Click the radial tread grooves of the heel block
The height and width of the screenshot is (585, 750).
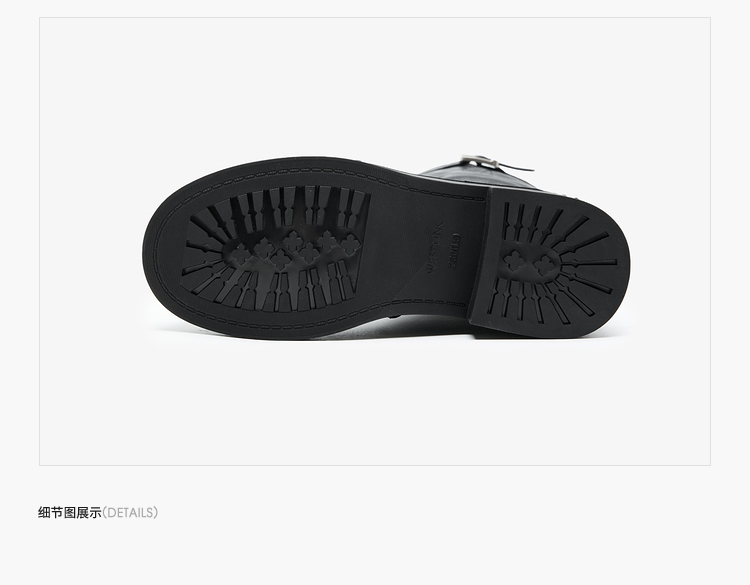[x=555, y=262]
